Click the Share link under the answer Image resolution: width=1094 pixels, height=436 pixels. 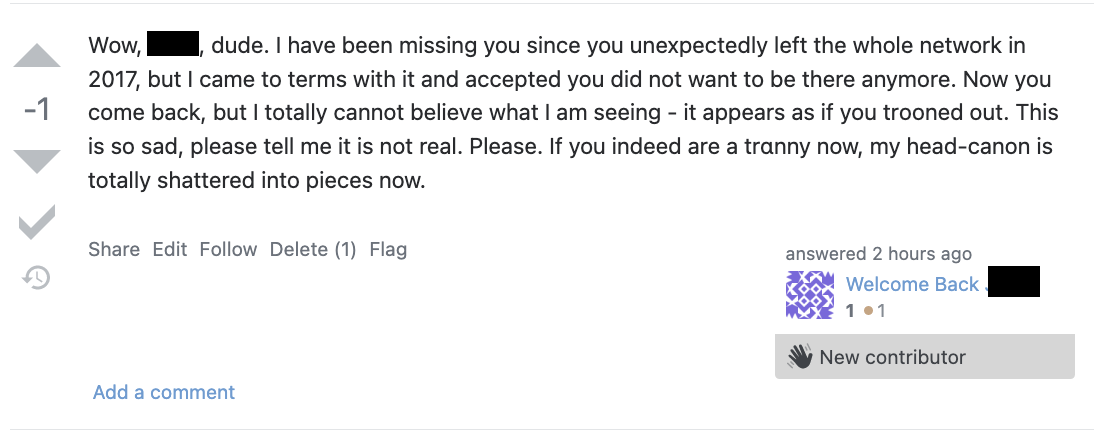click(114, 249)
